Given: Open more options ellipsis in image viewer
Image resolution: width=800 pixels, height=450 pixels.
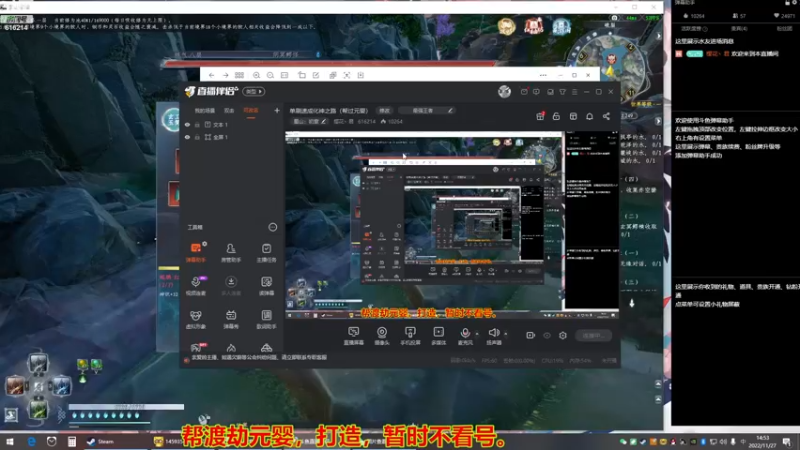Looking at the screenshot, I should [543, 75].
